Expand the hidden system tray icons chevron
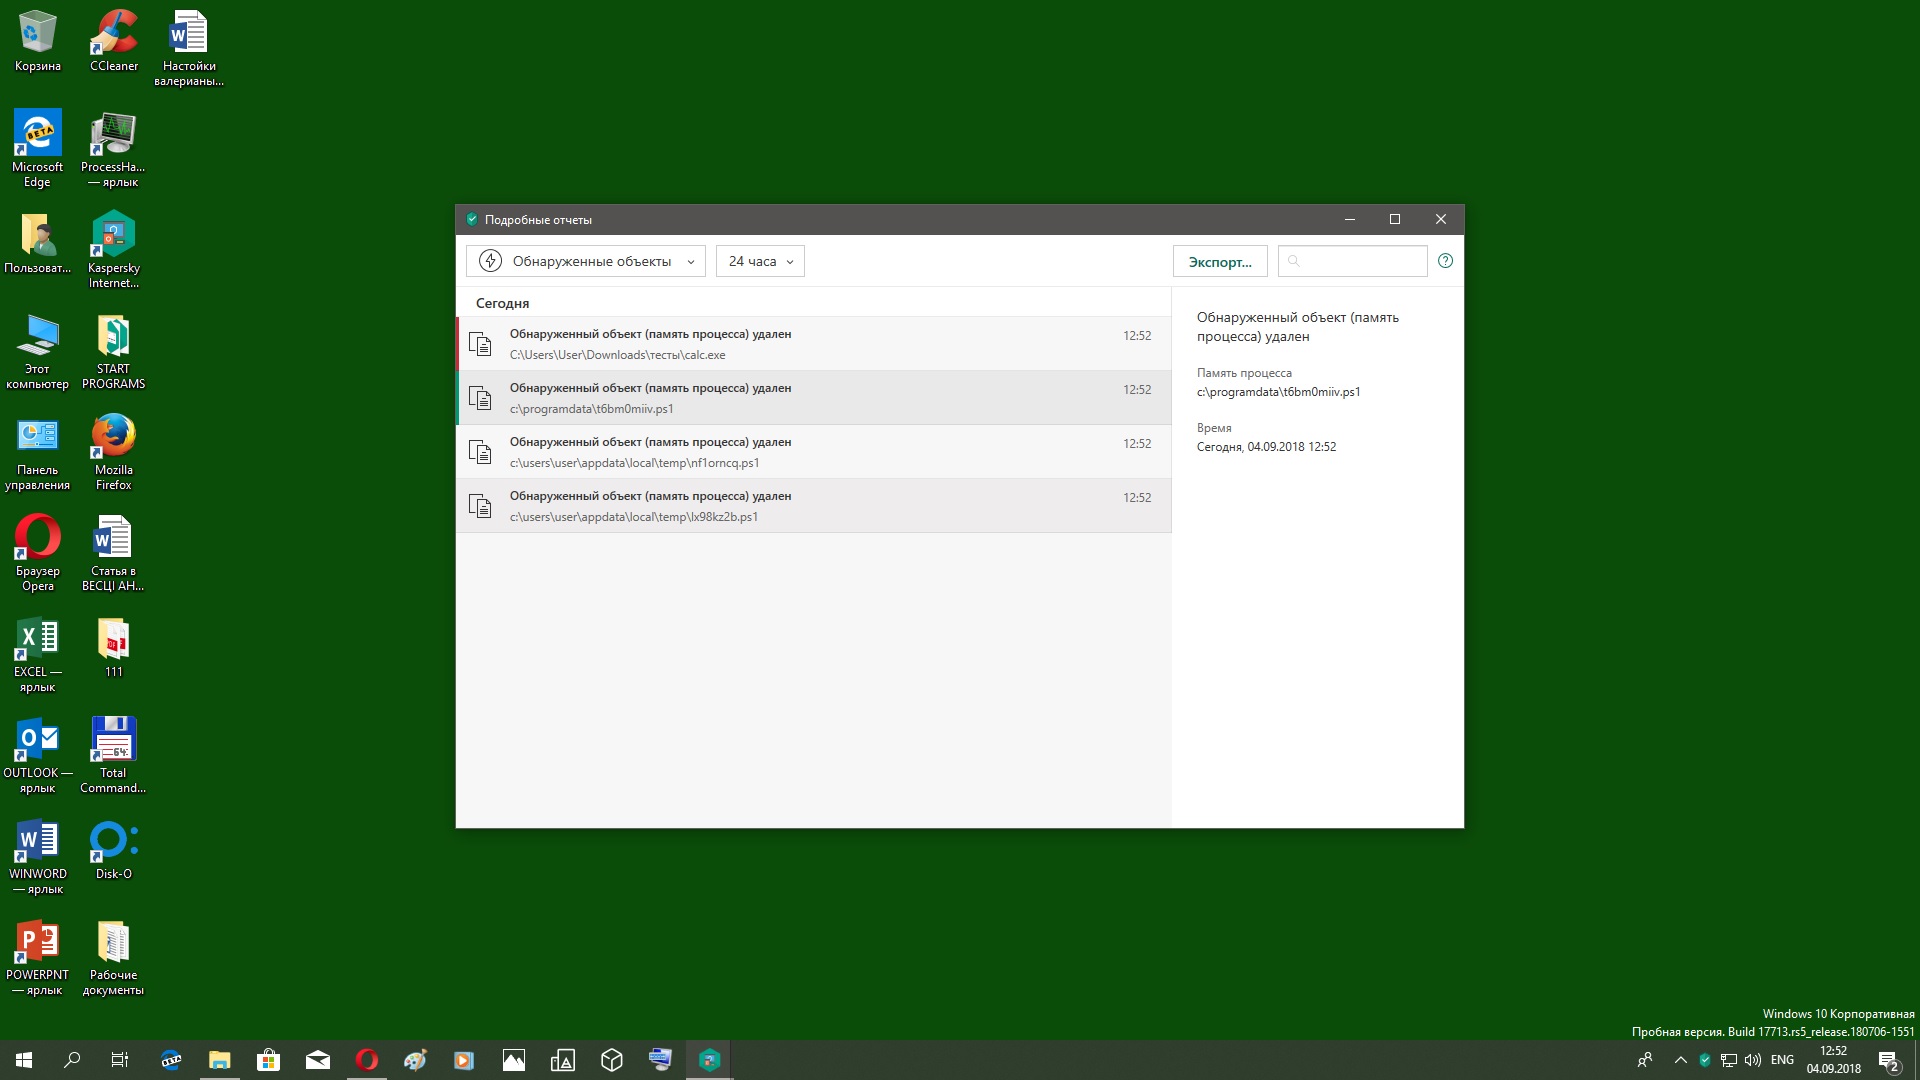 pos(1680,1060)
